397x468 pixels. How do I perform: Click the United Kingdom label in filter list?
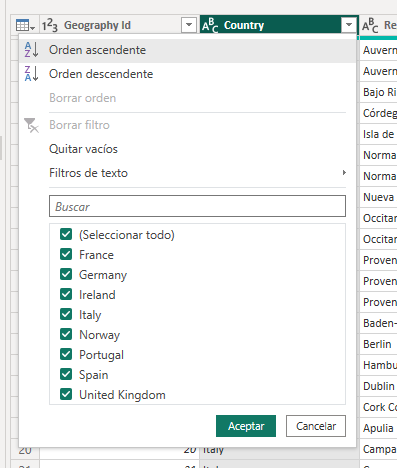122,395
